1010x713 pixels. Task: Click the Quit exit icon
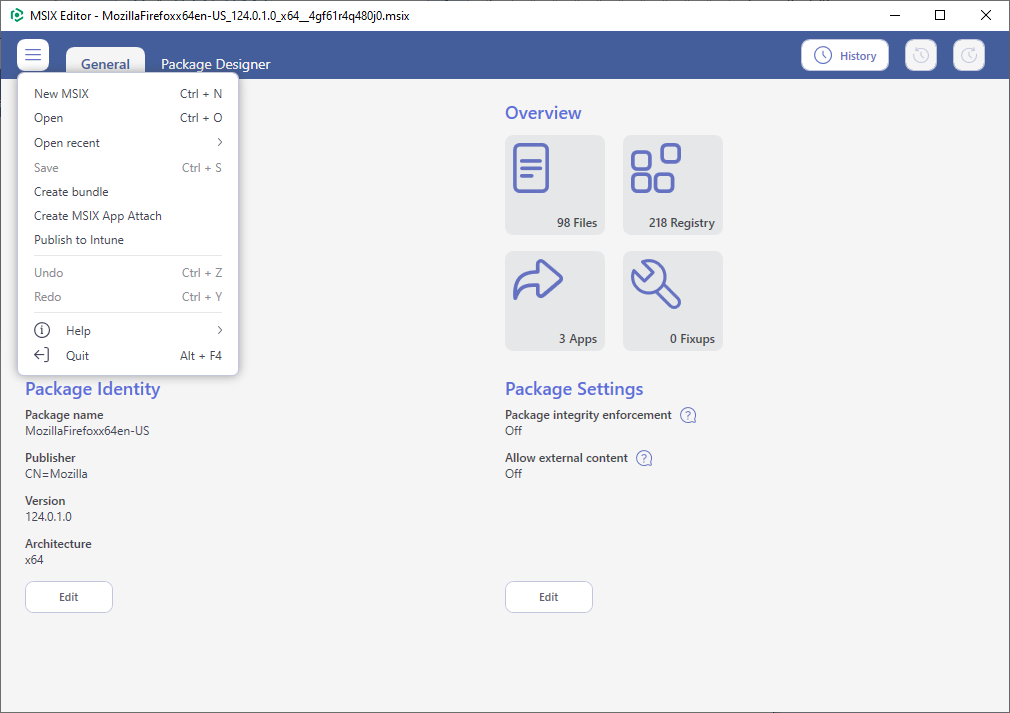click(x=41, y=355)
